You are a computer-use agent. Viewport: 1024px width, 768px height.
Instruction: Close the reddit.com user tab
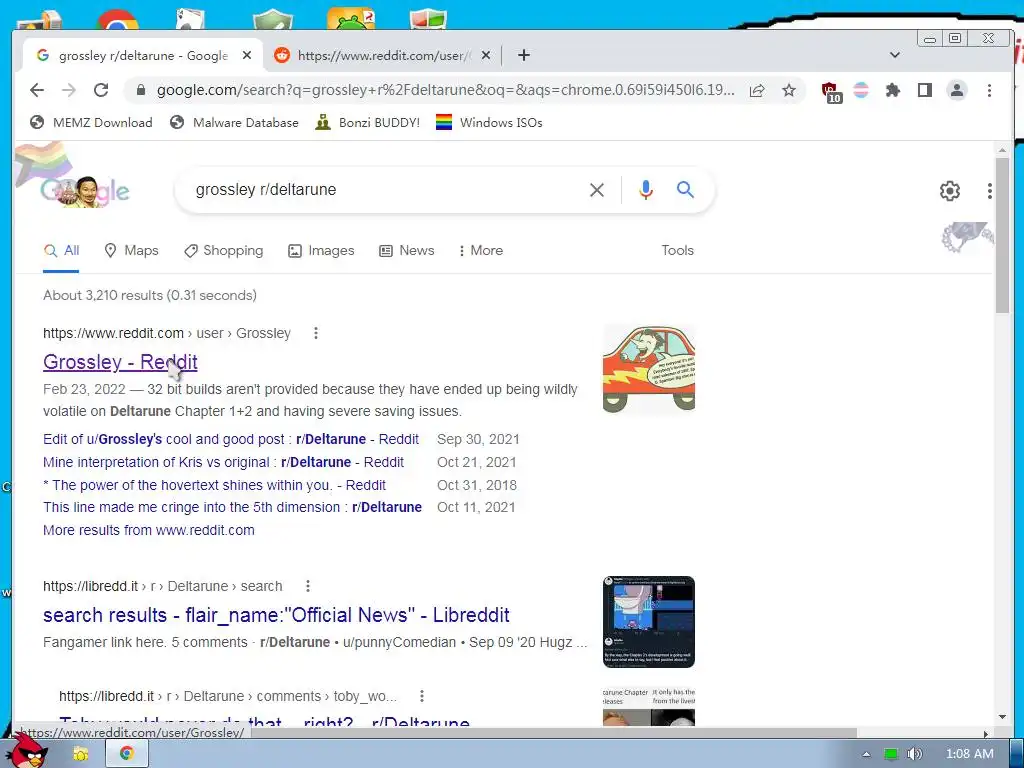[x=486, y=56]
